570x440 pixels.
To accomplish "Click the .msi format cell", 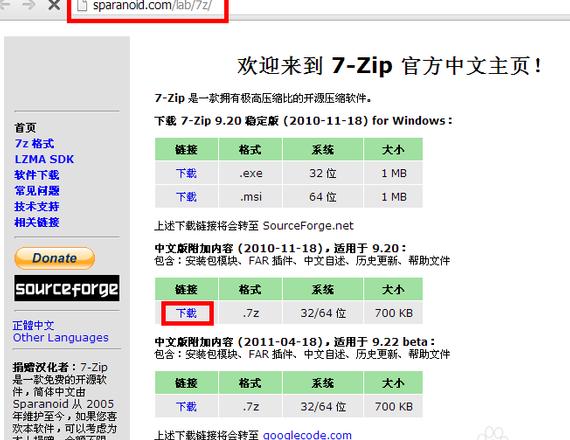I will click(250, 197).
